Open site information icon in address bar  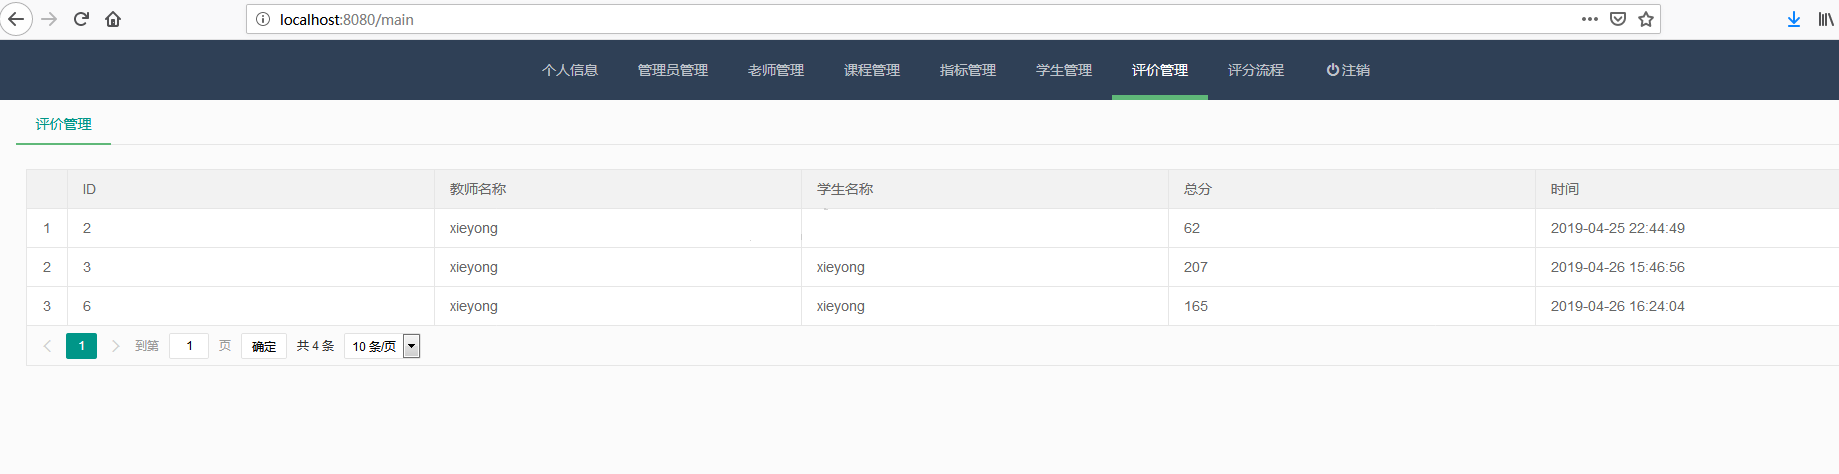coord(263,19)
